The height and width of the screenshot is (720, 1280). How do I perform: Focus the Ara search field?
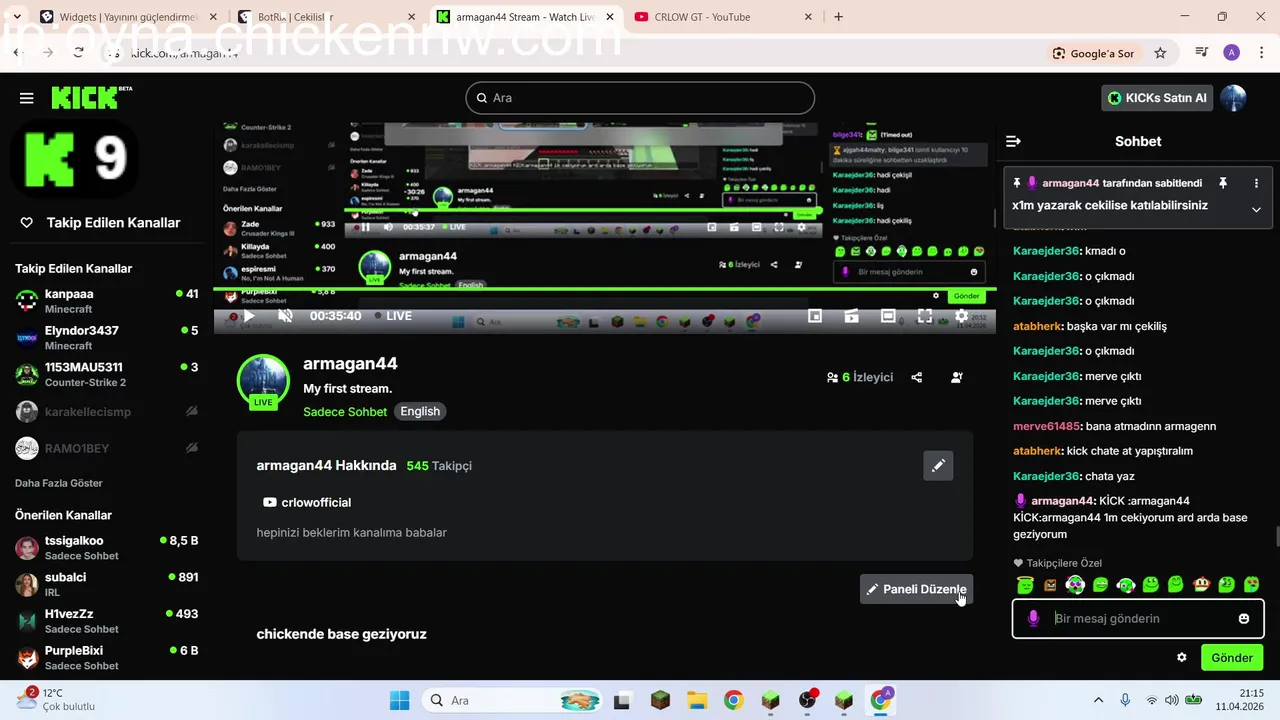640,98
